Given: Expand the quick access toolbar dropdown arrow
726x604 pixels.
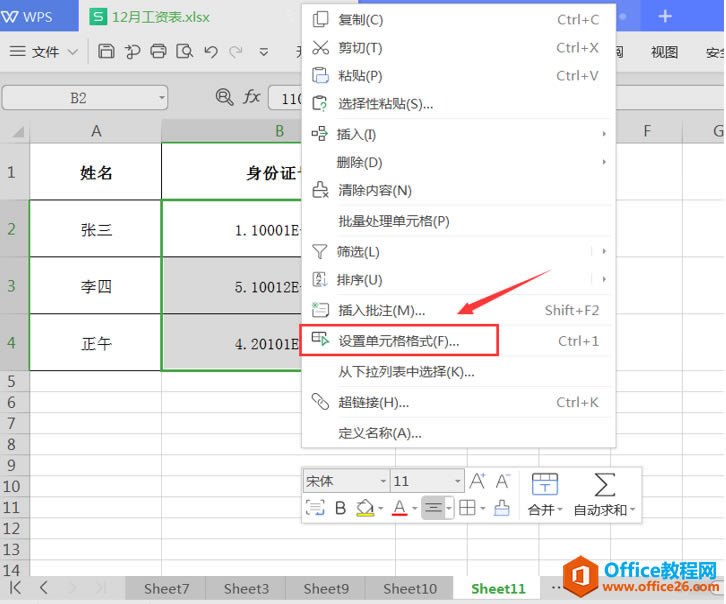Looking at the screenshot, I should click(264, 52).
